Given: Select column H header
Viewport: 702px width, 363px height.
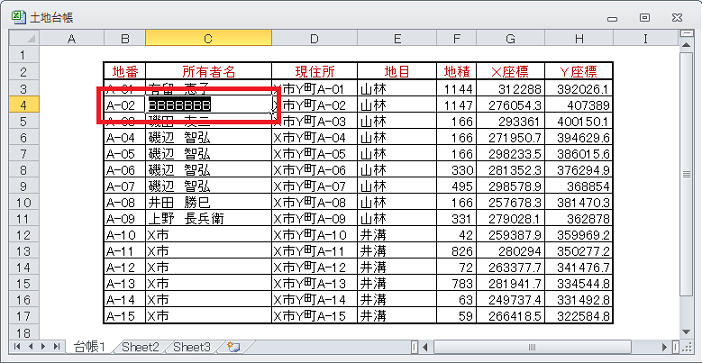Looking at the screenshot, I should click(579, 38).
